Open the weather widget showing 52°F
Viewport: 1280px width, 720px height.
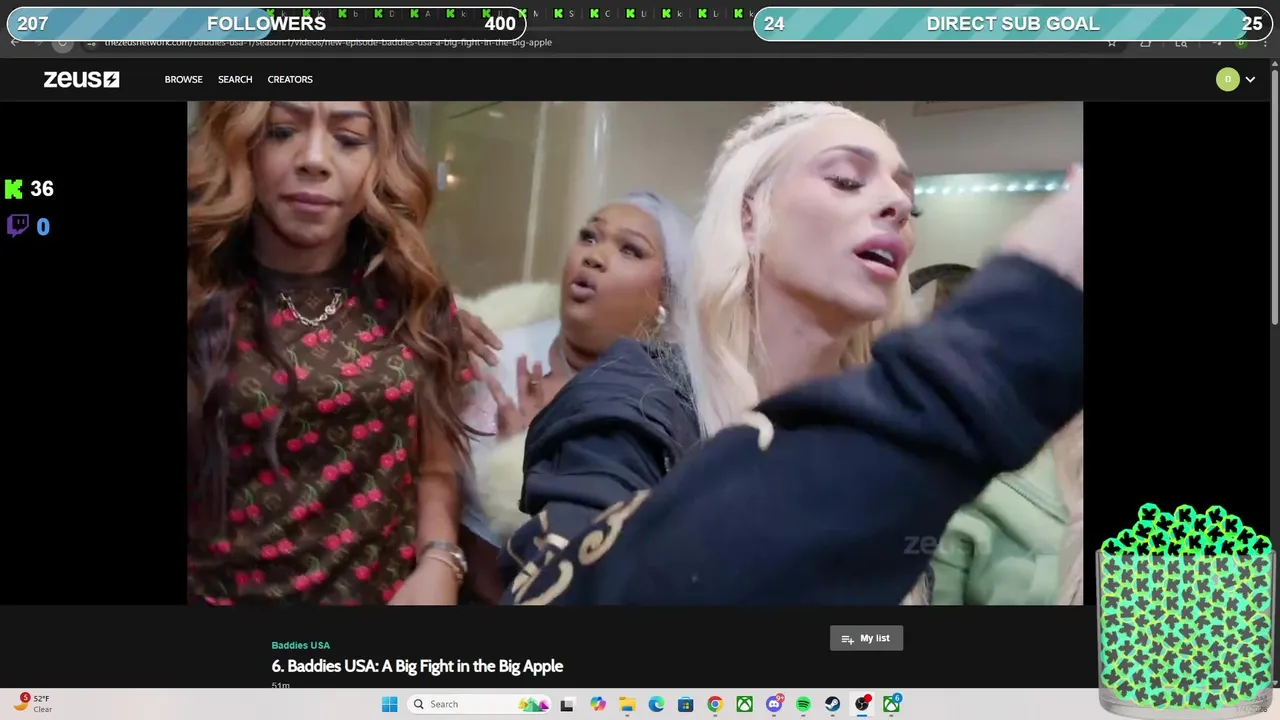click(32, 704)
